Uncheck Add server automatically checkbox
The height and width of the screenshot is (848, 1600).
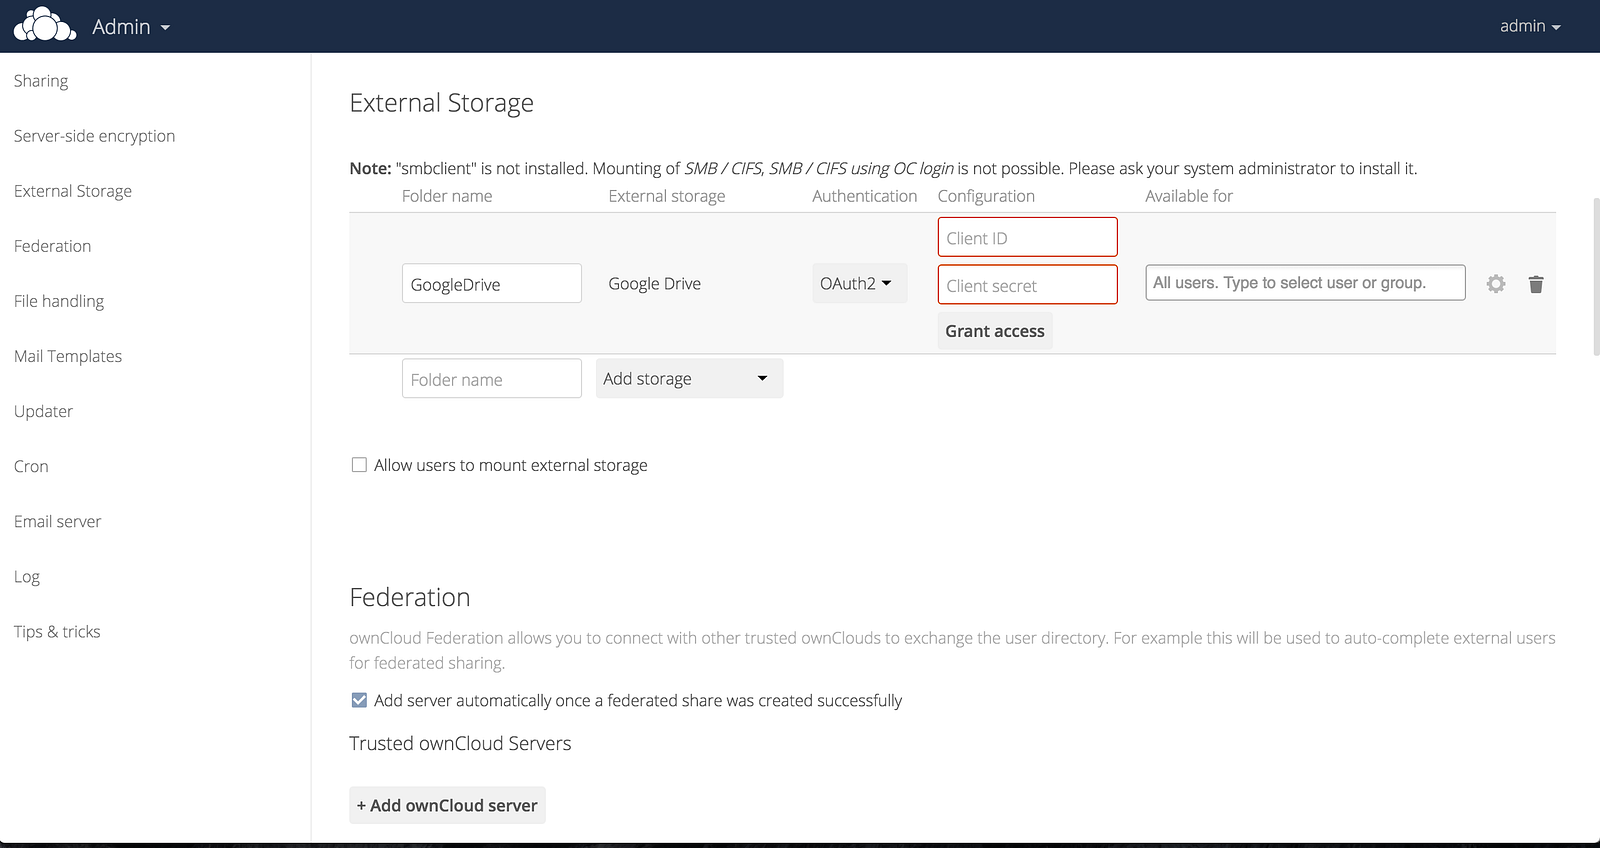click(359, 700)
